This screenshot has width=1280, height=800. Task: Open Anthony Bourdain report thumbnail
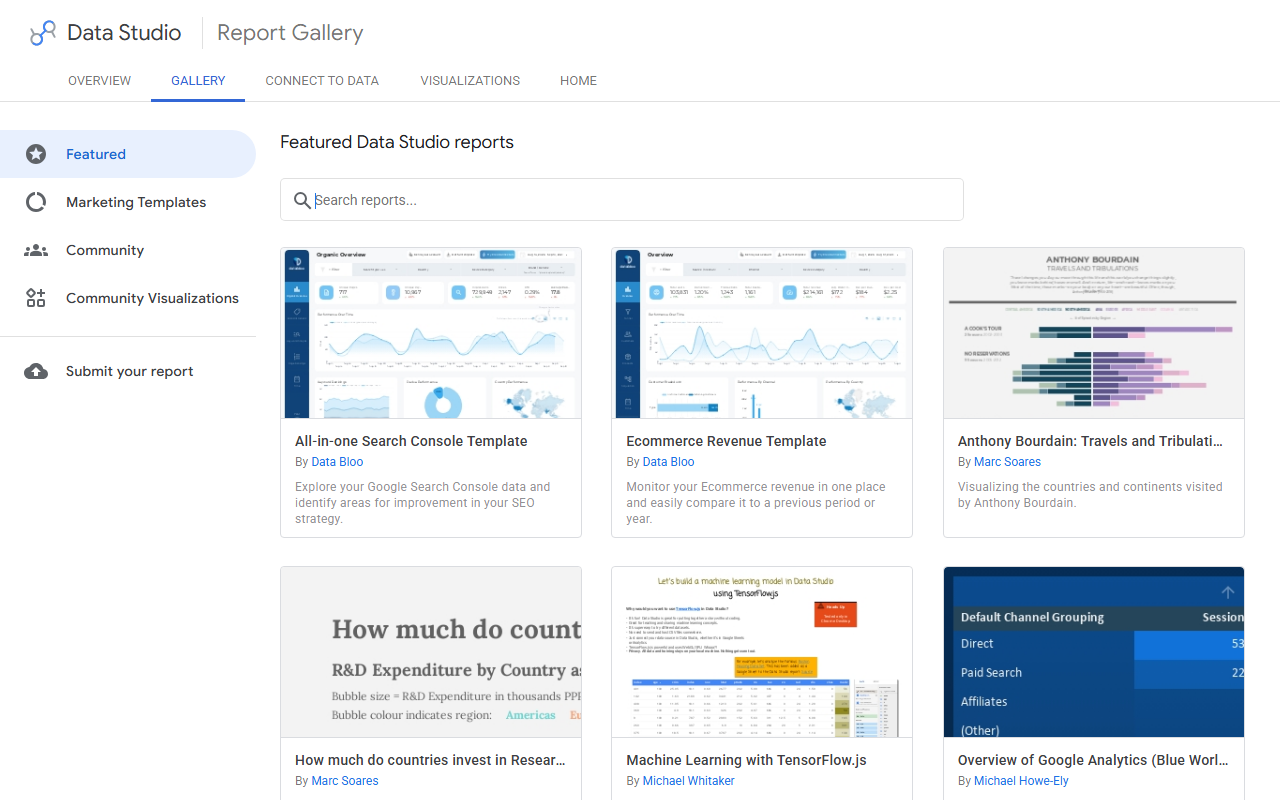click(1094, 333)
